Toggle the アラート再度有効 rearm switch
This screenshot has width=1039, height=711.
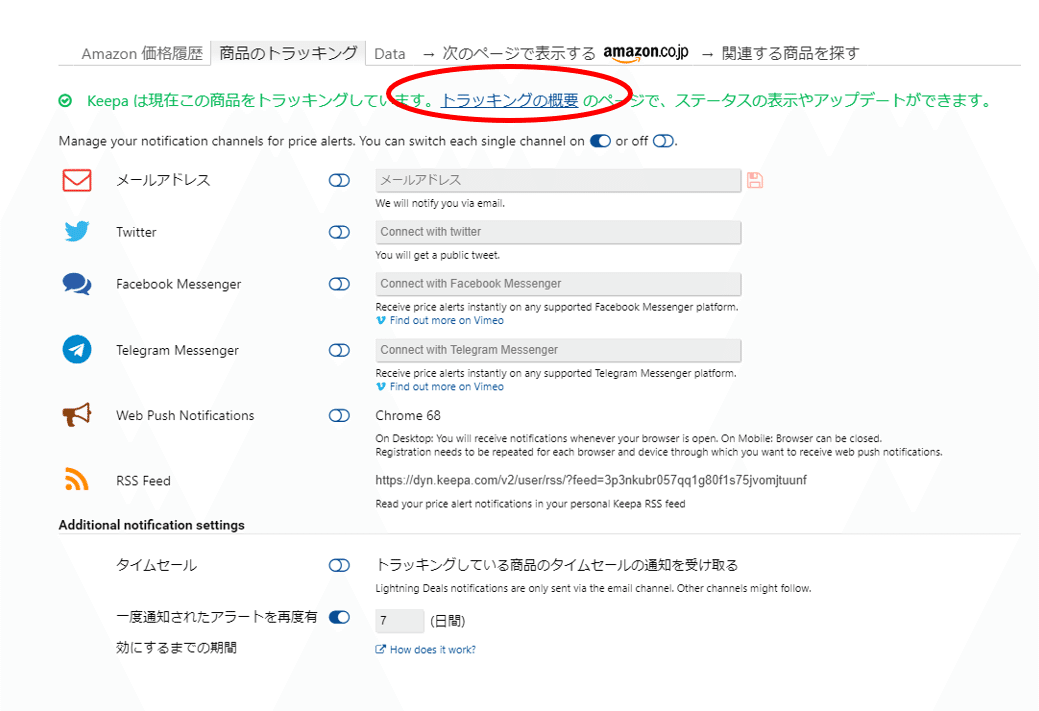[339, 617]
